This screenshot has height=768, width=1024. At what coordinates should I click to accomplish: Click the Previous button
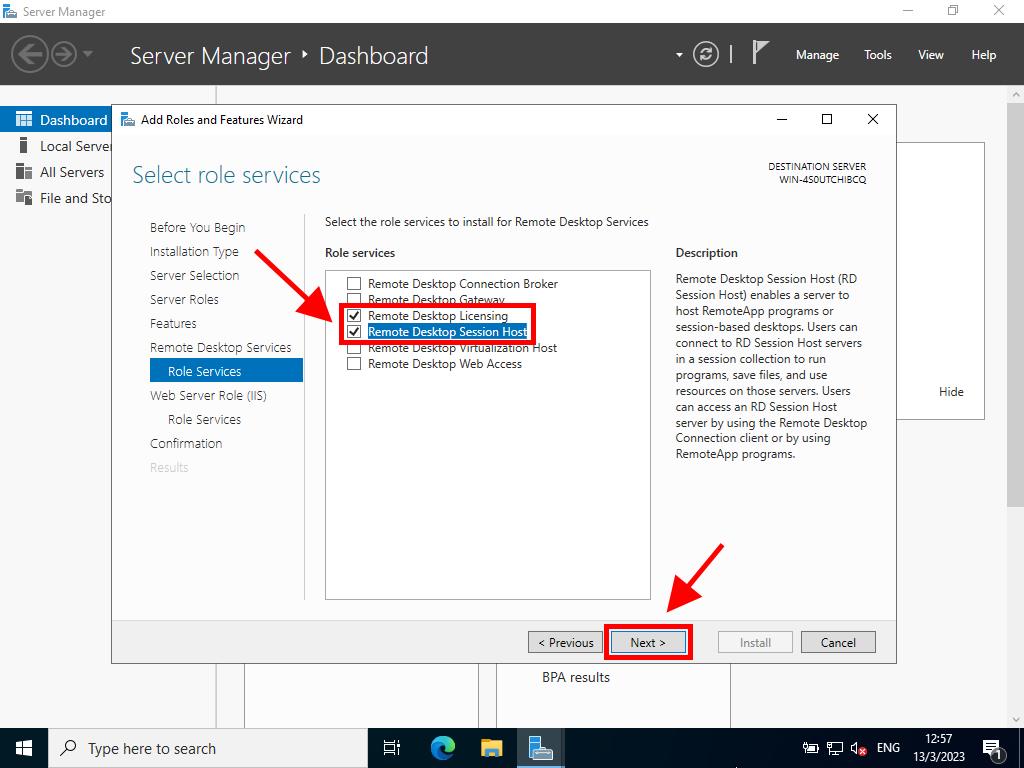coord(566,643)
